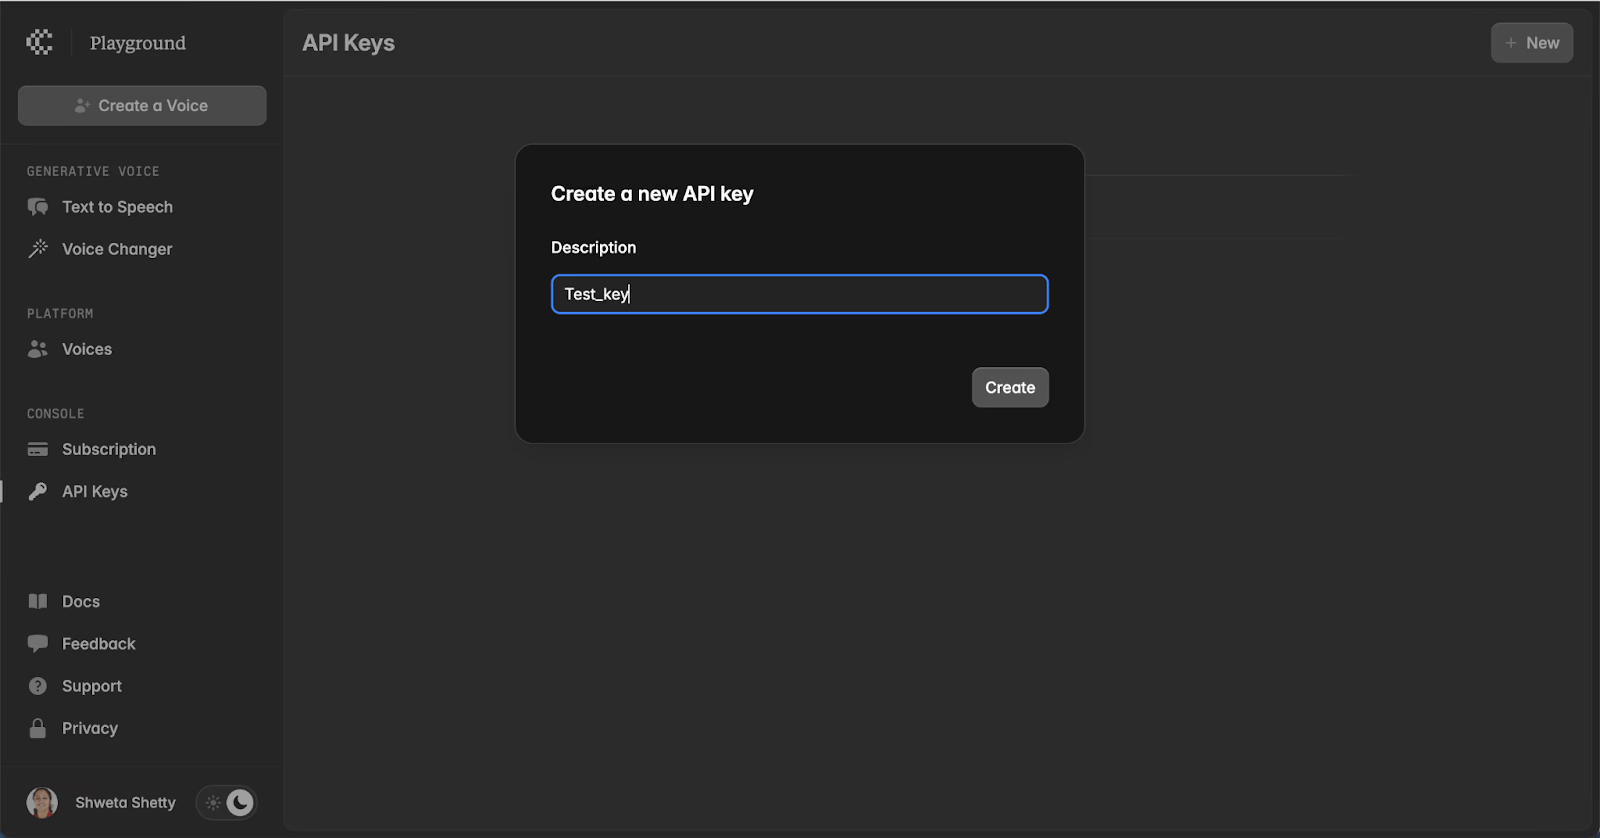Click the GENERATIVE VOICE section header
Image resolution: width=1600 pixels, height=838 pixels.
pos(93,171)
